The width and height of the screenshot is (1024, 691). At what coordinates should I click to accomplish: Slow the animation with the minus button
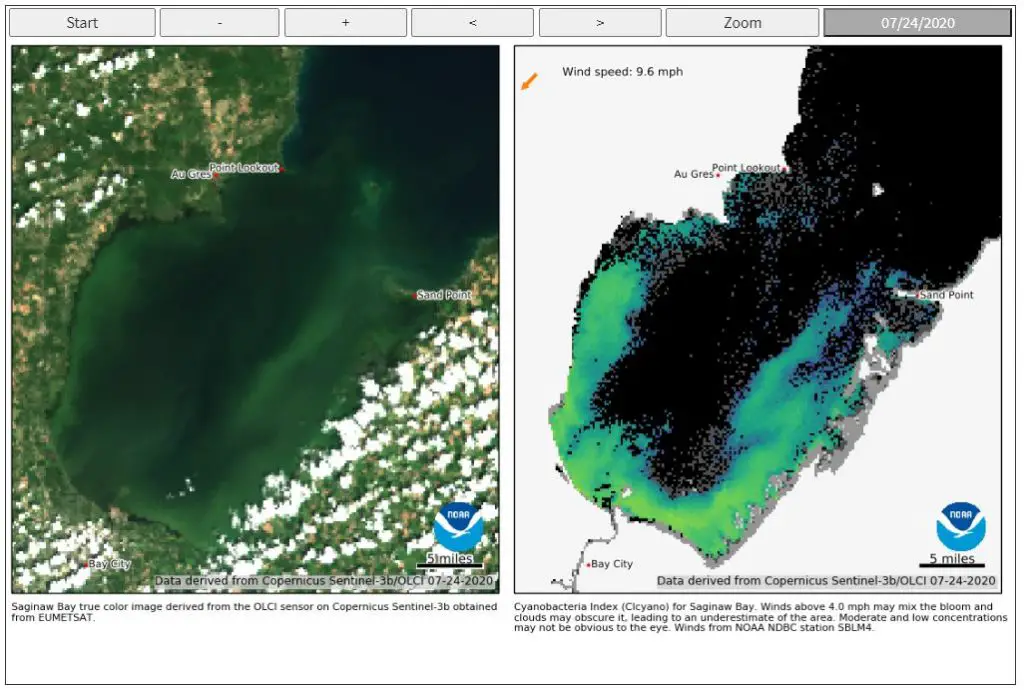click(x=219, y=23)
